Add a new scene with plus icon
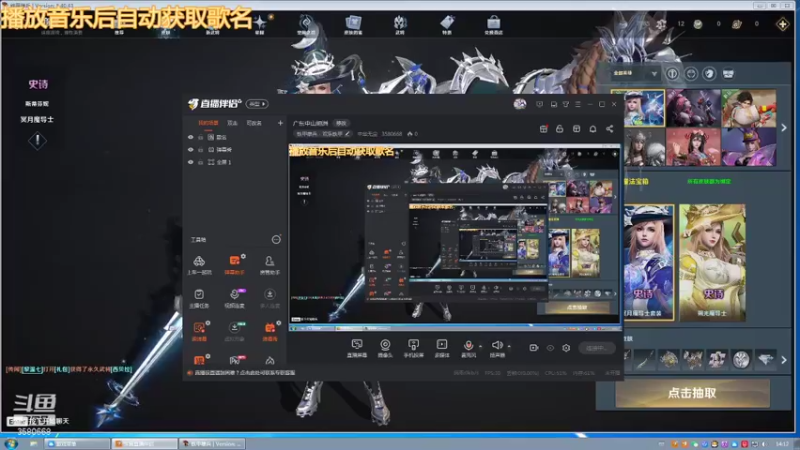800x450 pixels. click(280, 123)
